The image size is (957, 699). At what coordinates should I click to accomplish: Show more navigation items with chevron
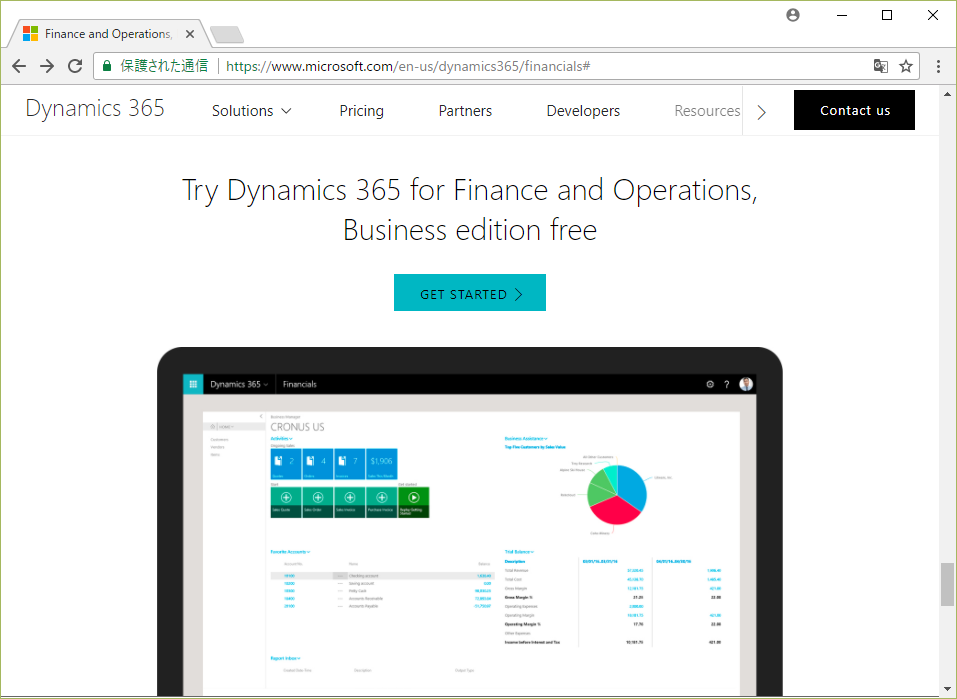coord(761,112)
